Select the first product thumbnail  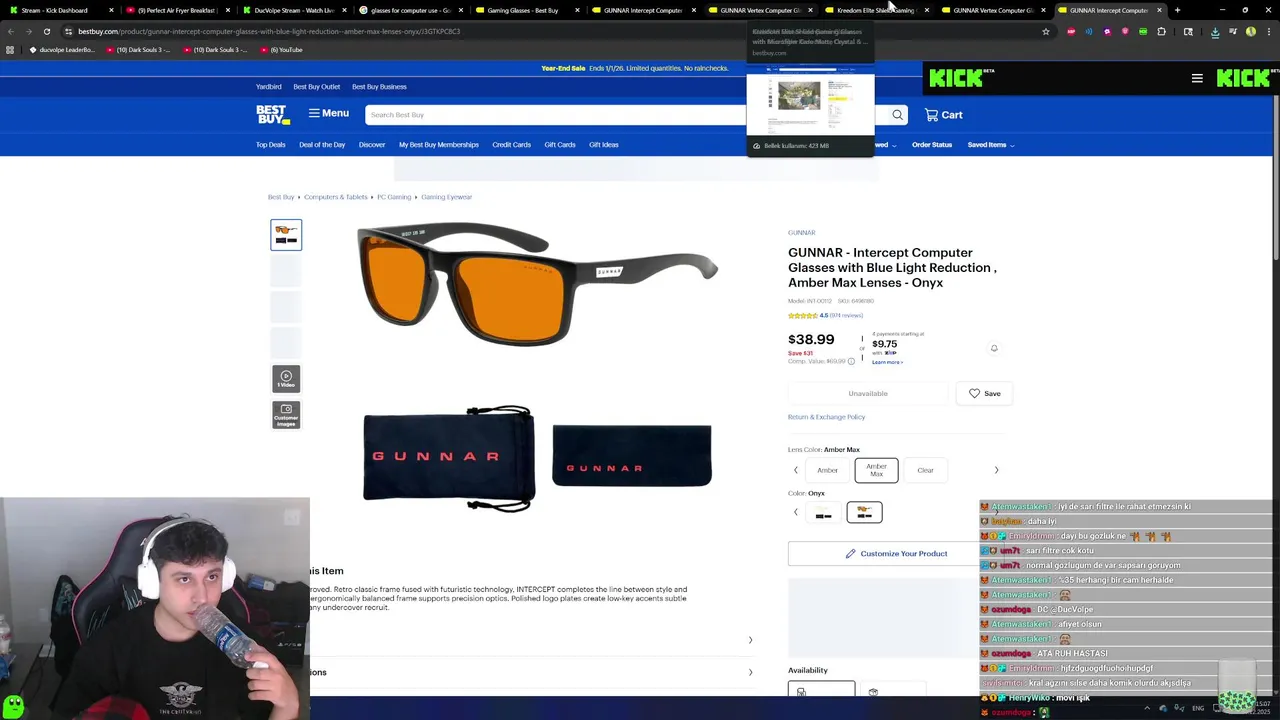click(x=286, y=235)
